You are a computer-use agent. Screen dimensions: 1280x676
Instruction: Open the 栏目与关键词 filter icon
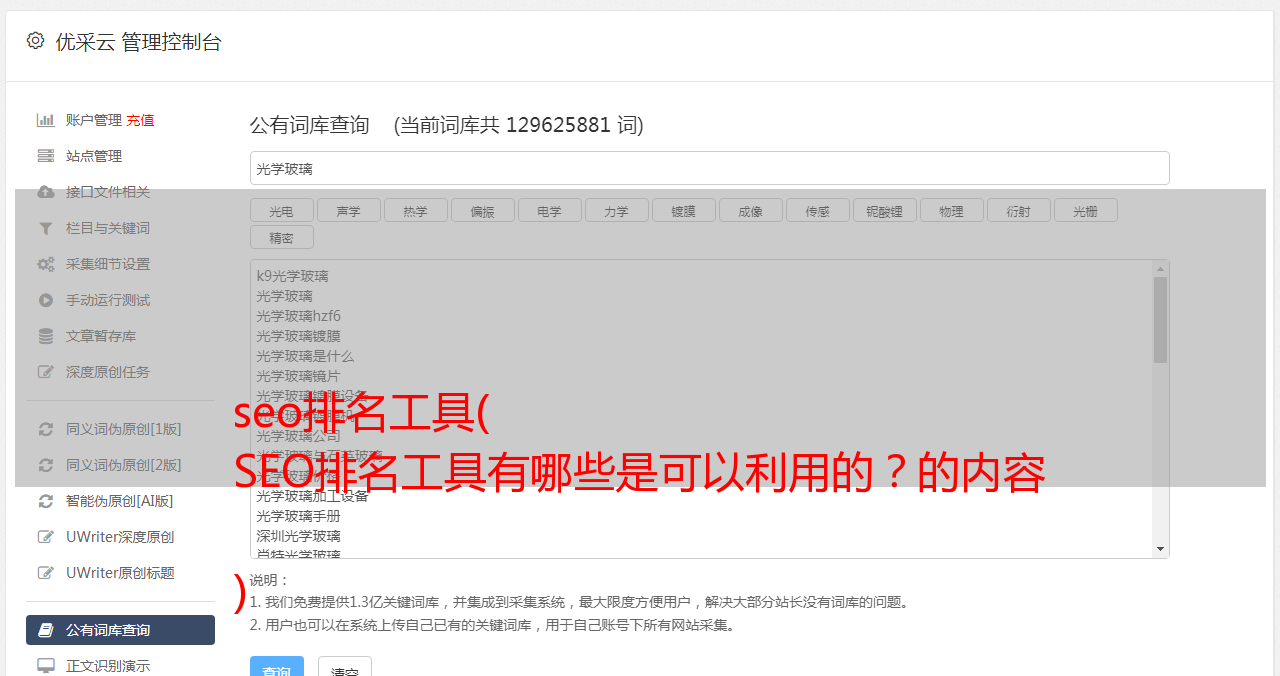pos(46,228)
